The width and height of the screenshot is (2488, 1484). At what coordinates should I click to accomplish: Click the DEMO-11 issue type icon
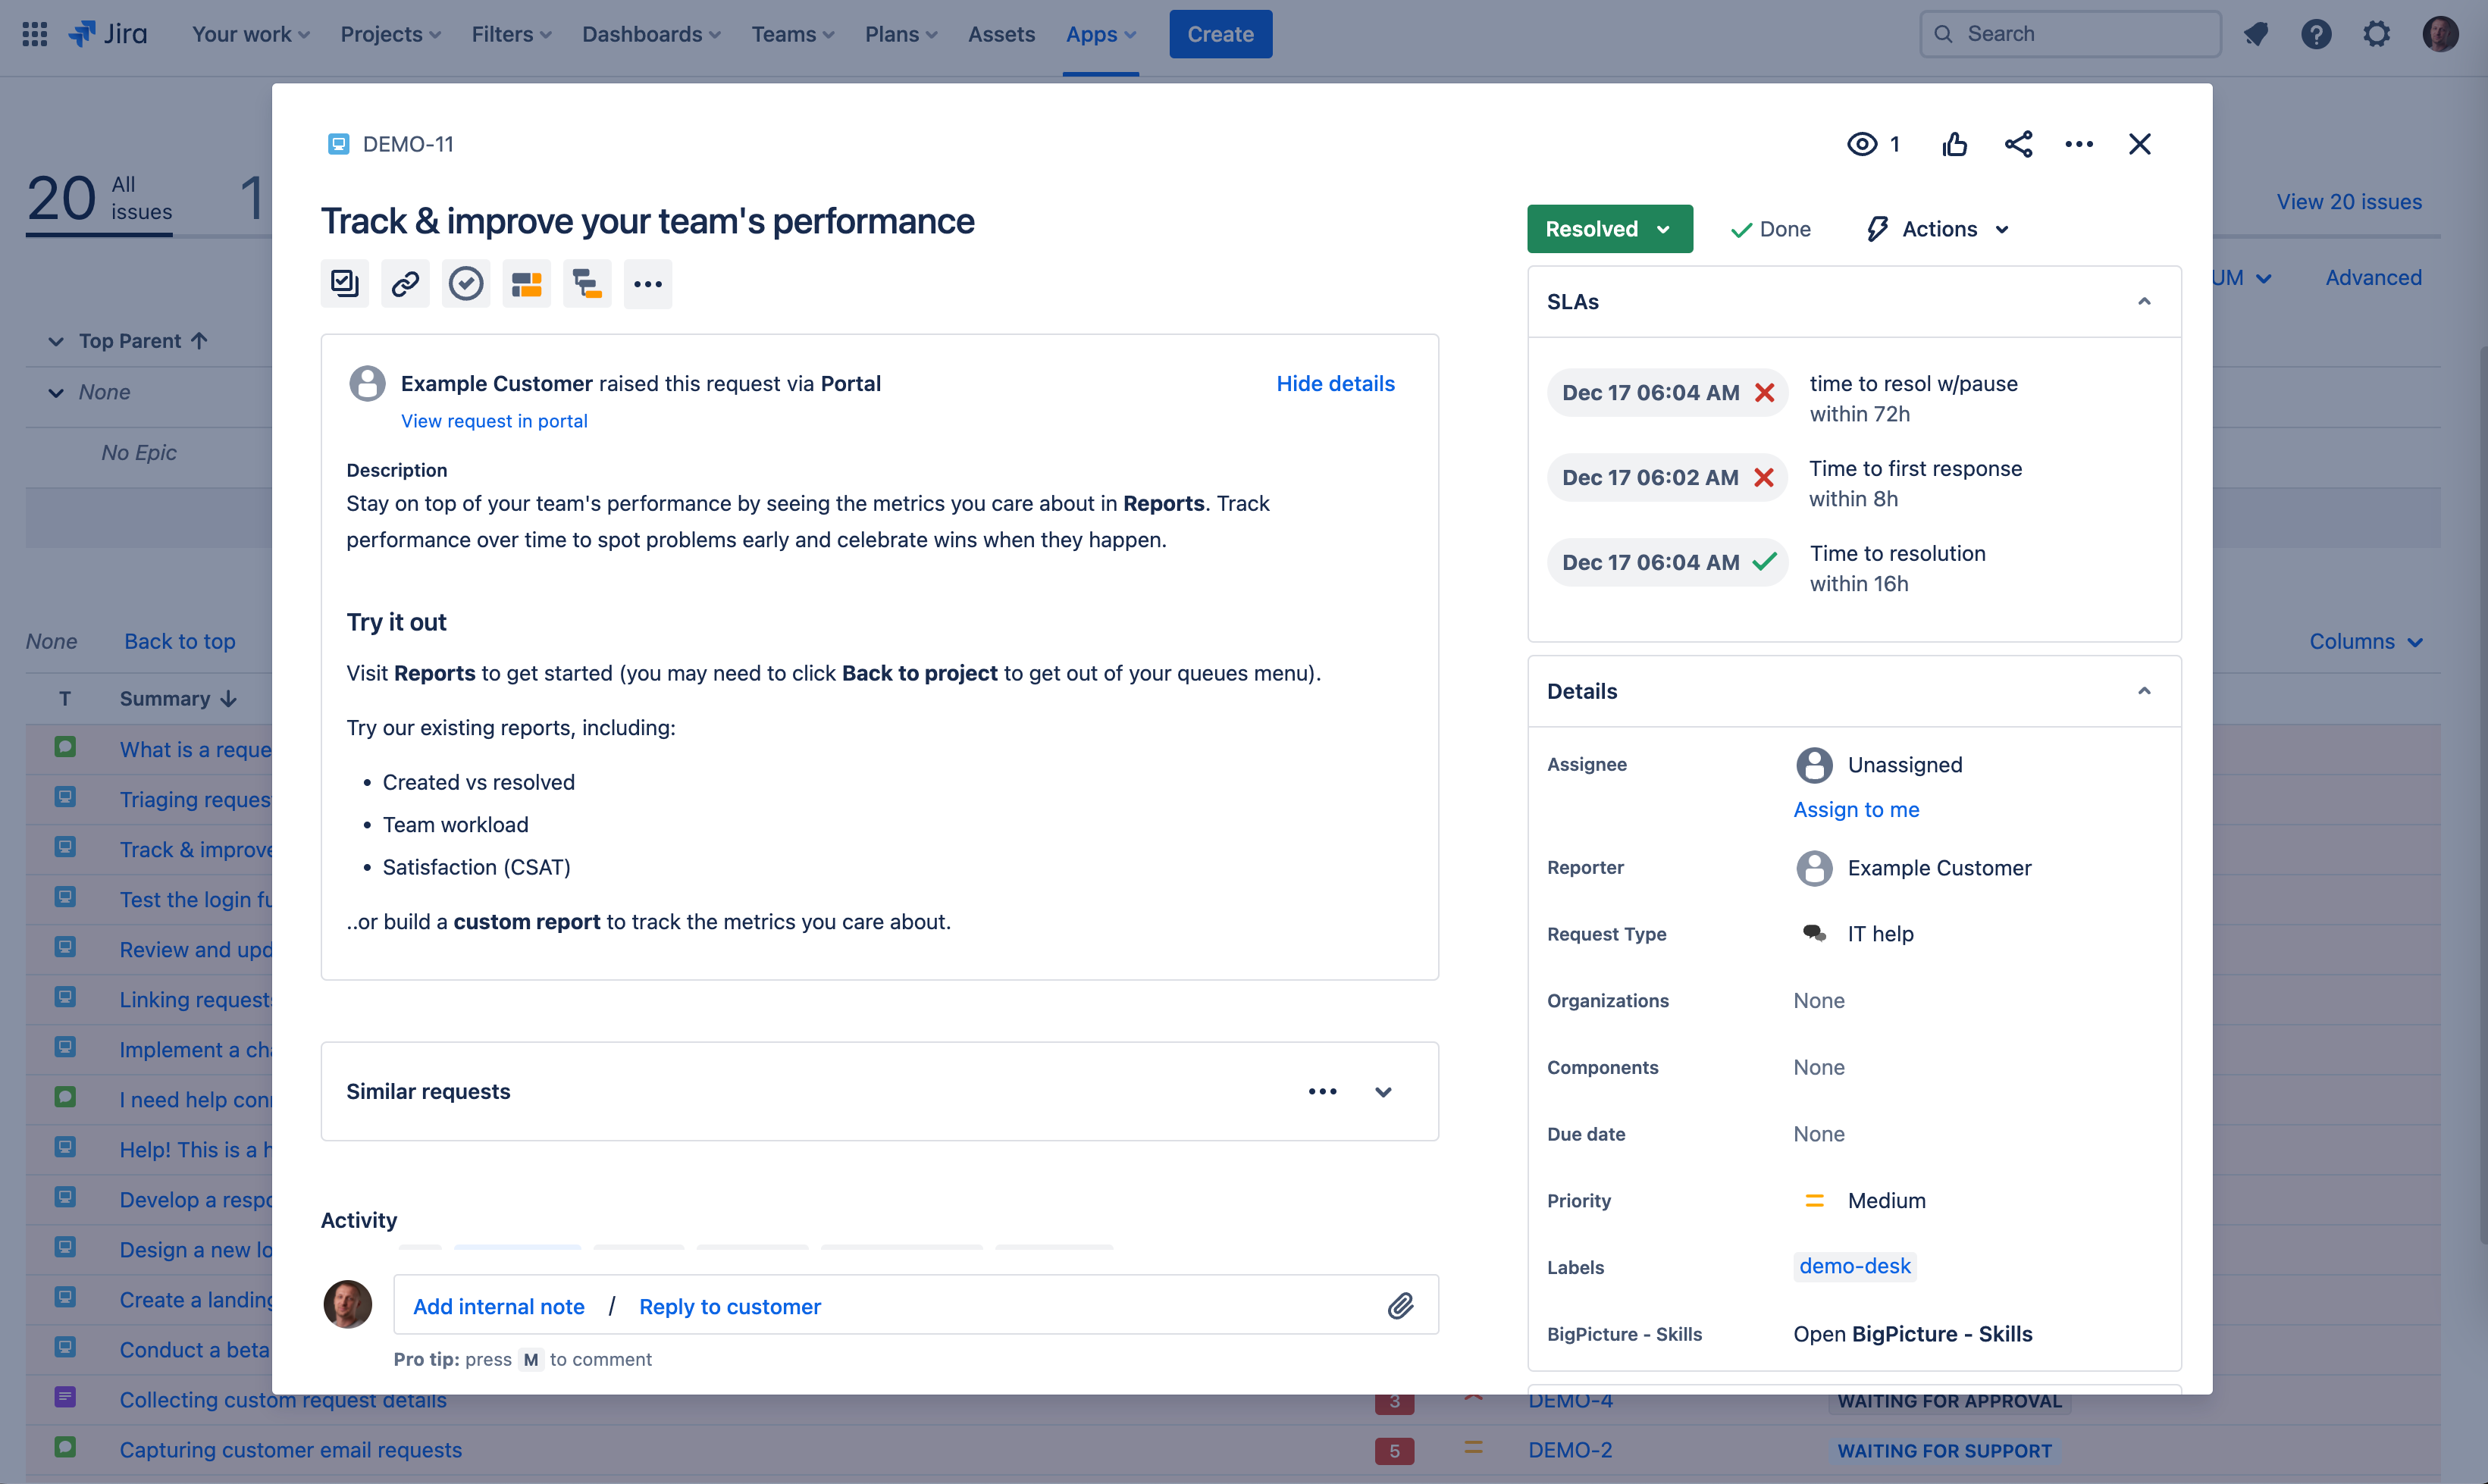tap(338, 144)
